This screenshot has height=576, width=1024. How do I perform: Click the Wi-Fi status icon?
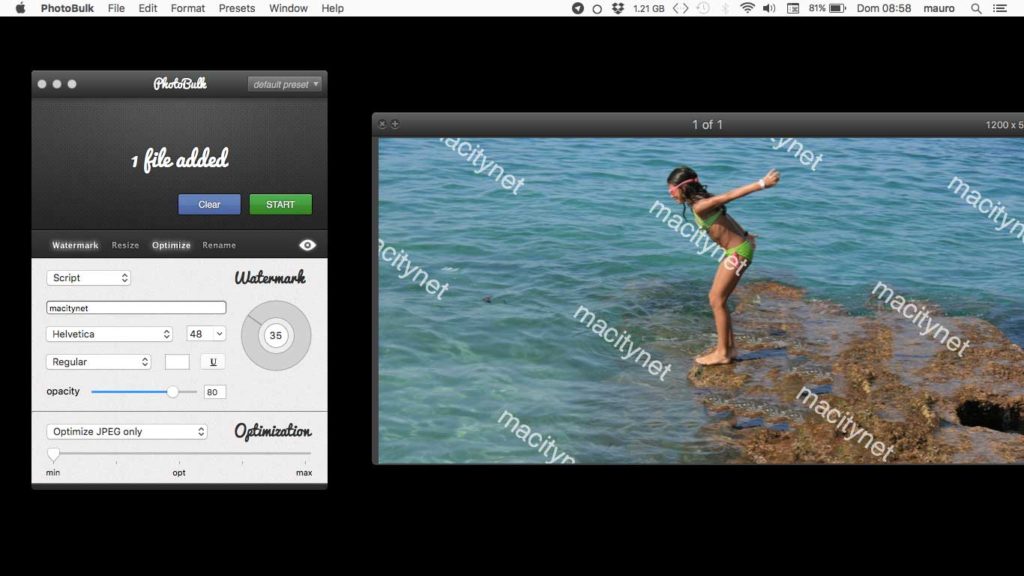click(747, 8)
